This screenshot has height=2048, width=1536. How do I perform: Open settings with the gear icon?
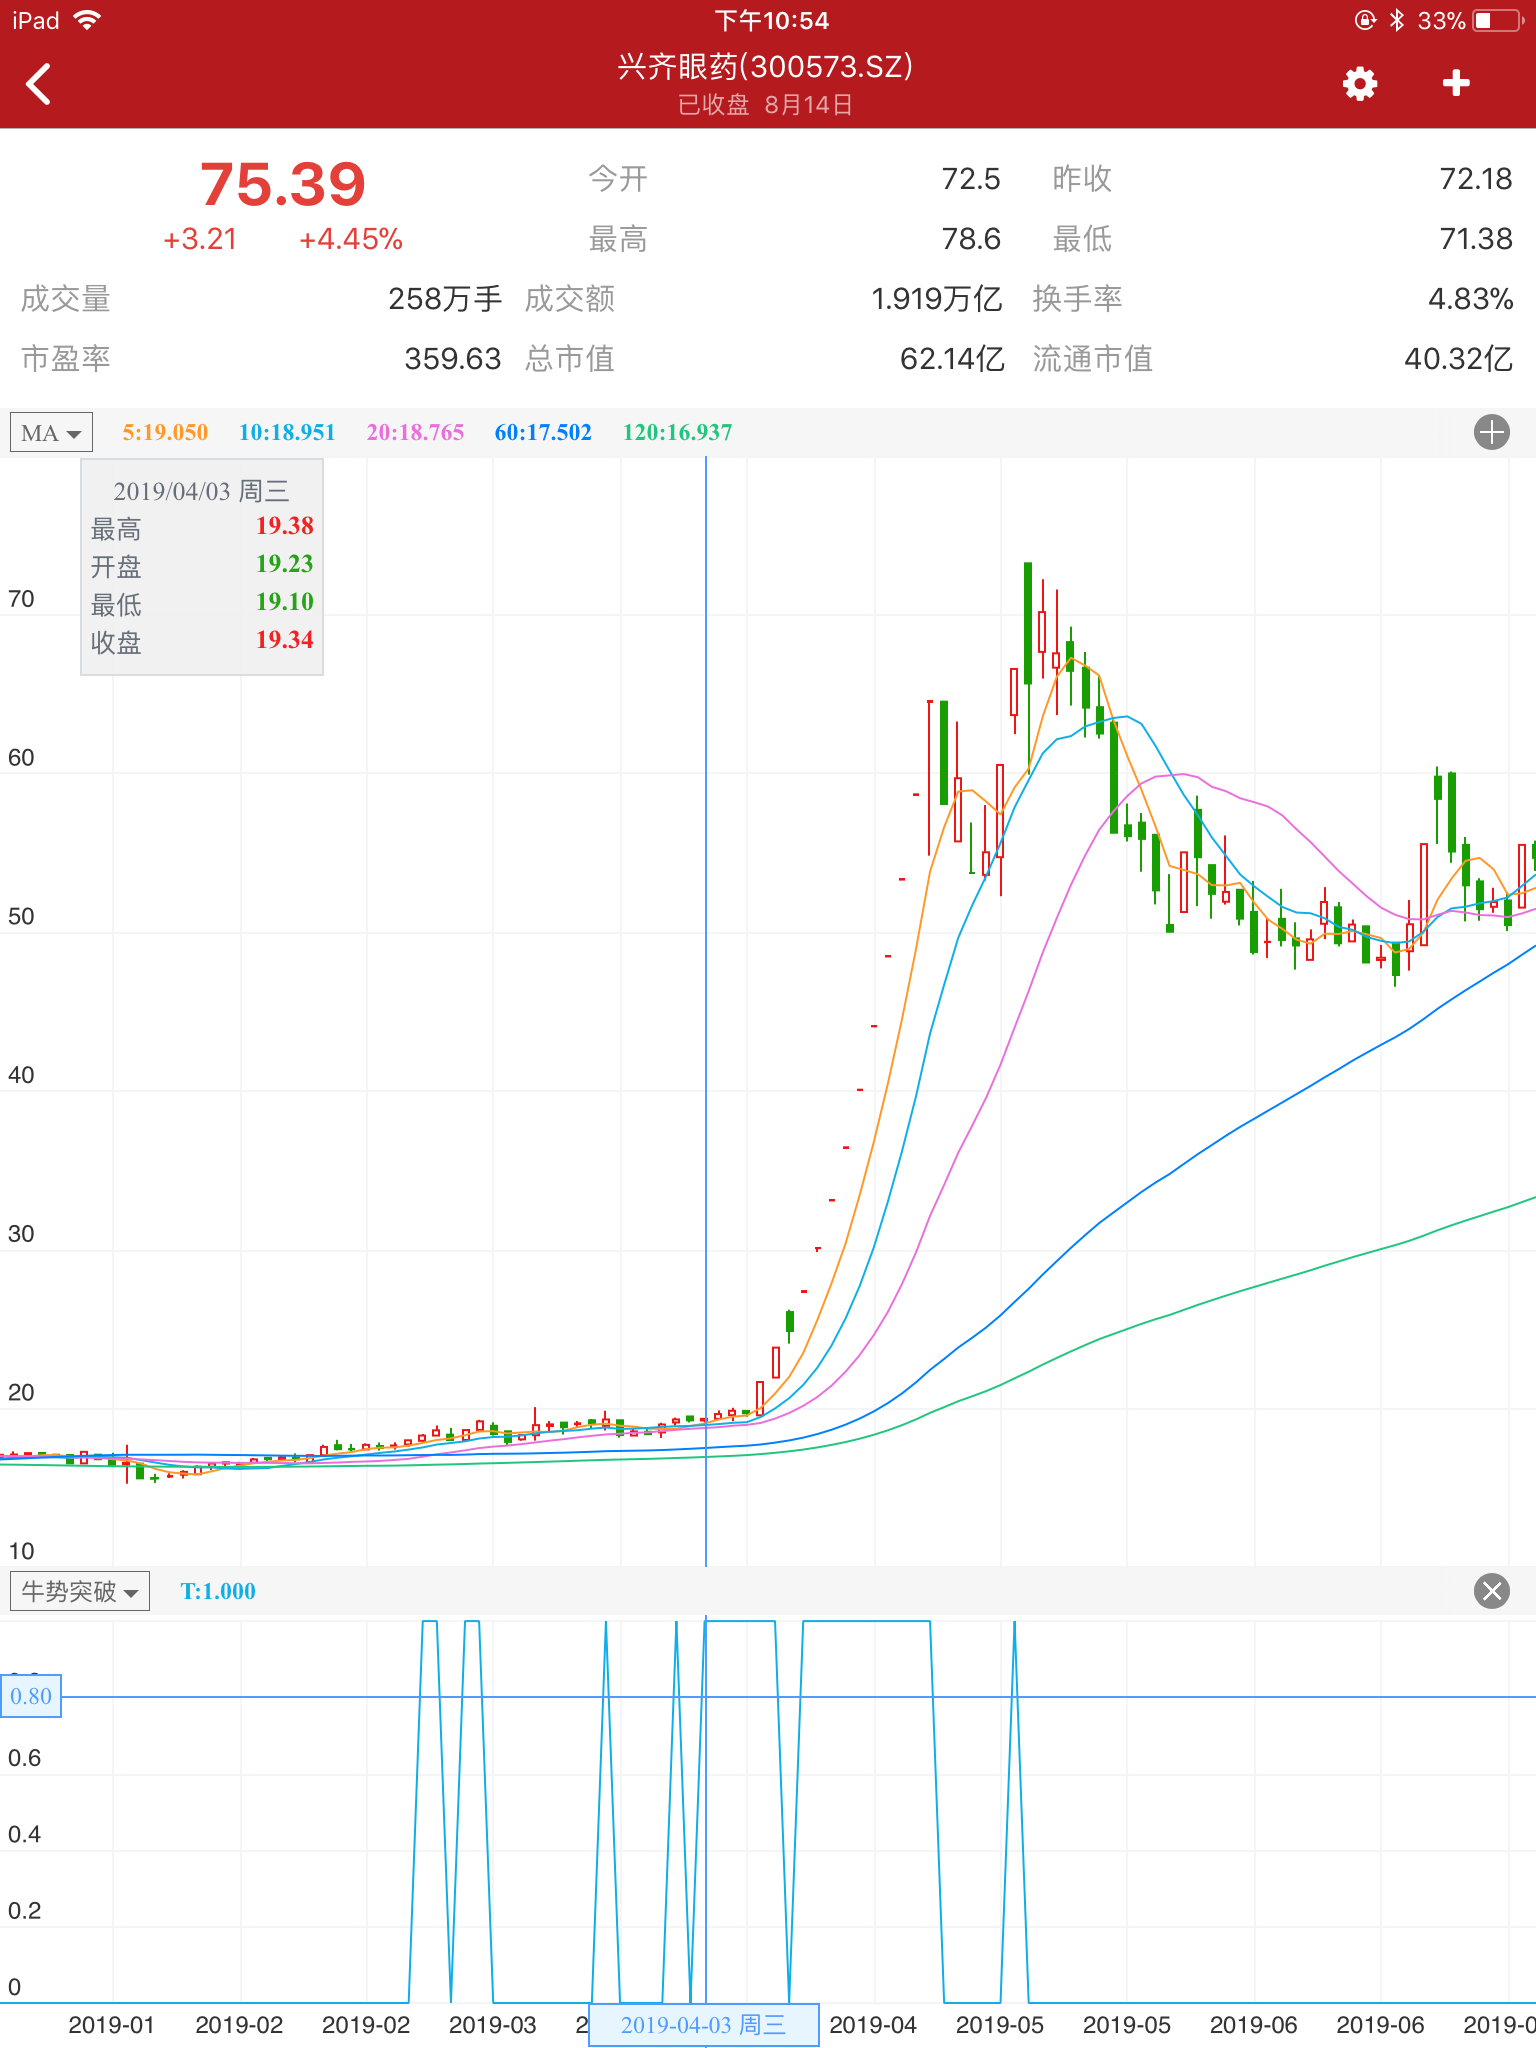pos(1359,84)
